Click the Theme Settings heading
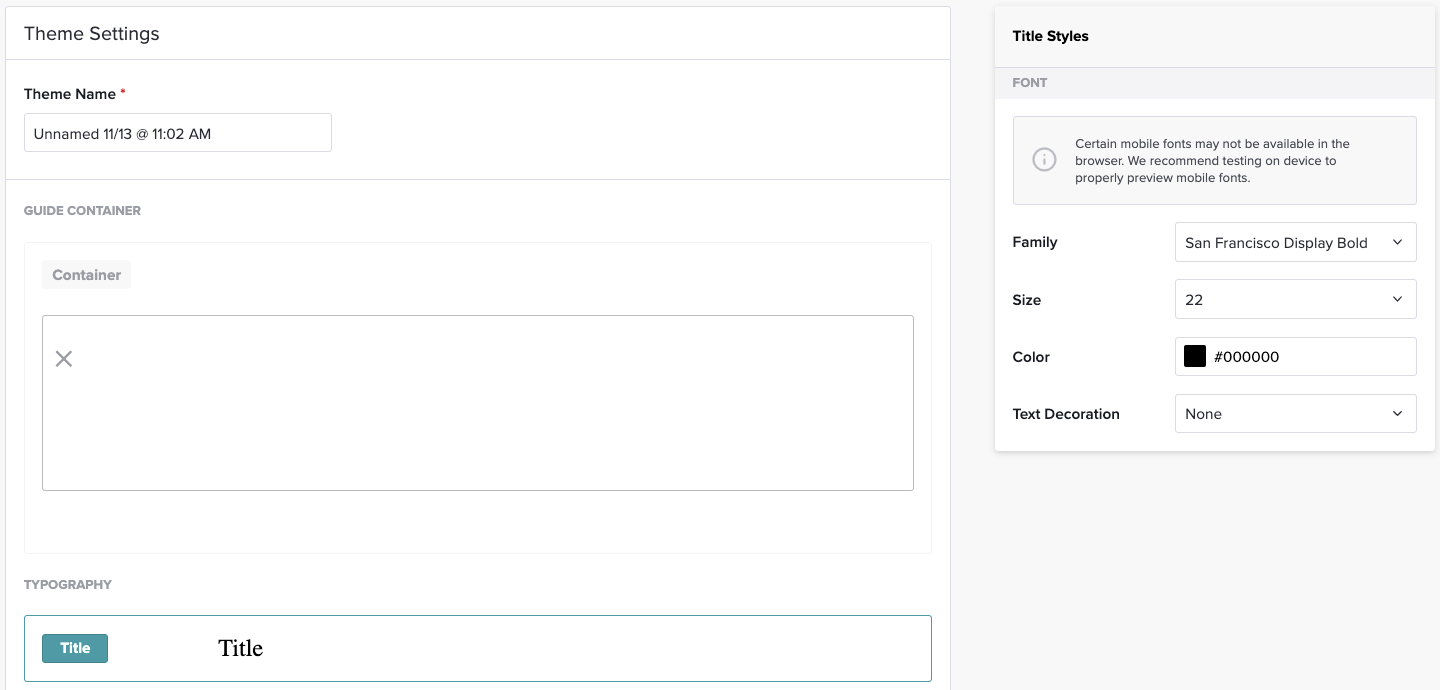The image size is (1440, 690). point(92,34)
